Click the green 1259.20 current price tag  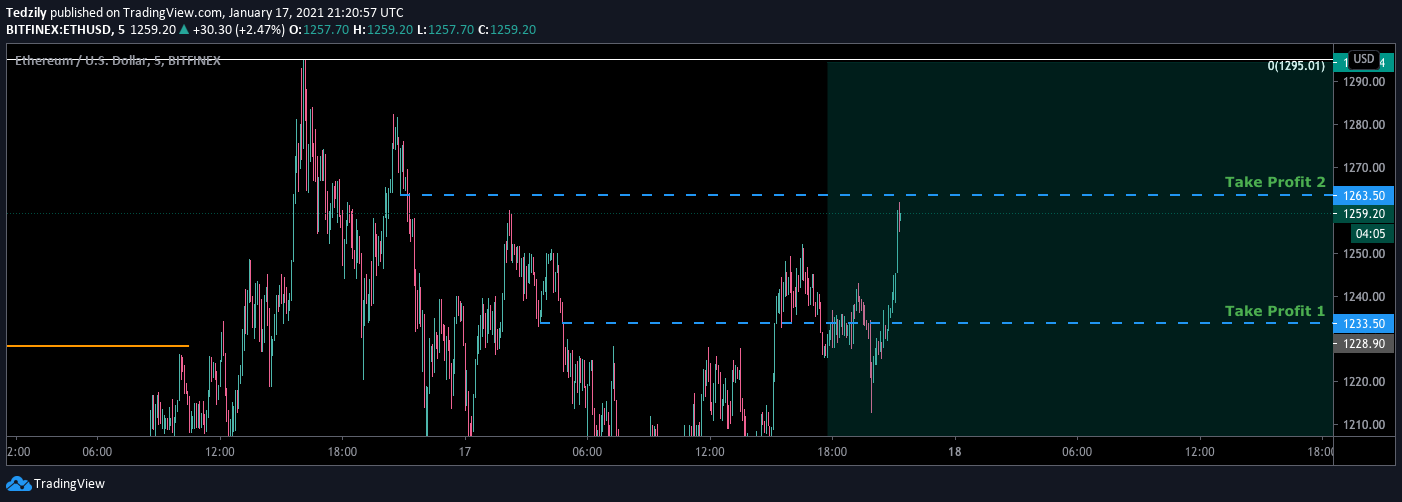pos(1365,214)
